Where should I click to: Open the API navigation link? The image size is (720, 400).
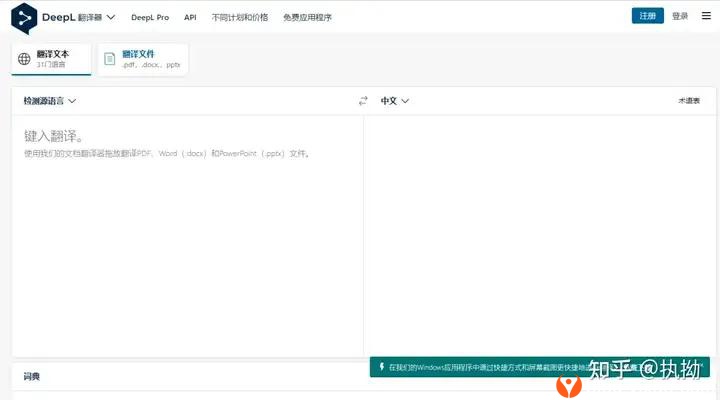click(190, 17)
